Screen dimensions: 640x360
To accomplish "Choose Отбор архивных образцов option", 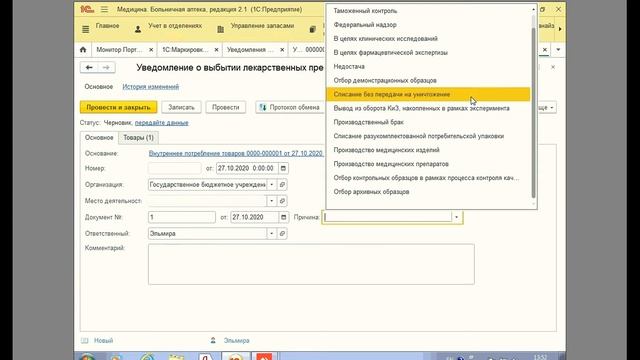I will (428, 192).
